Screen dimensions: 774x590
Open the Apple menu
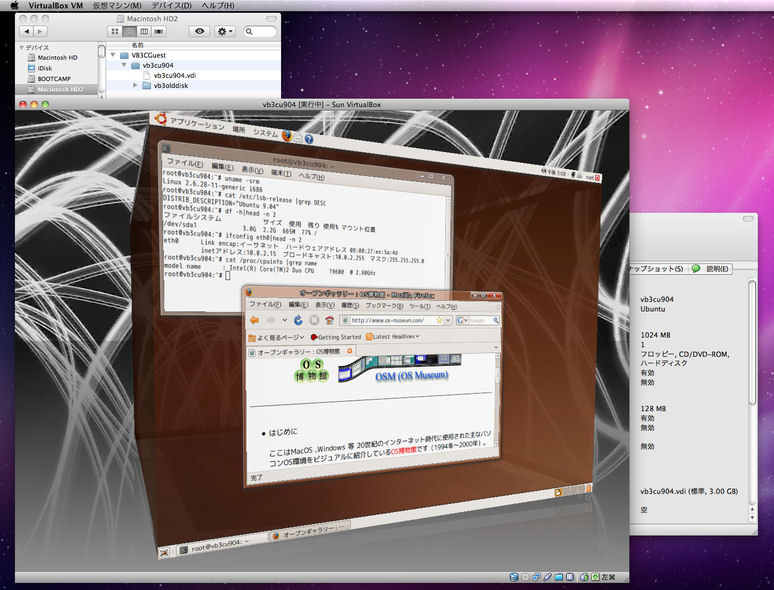14,5
